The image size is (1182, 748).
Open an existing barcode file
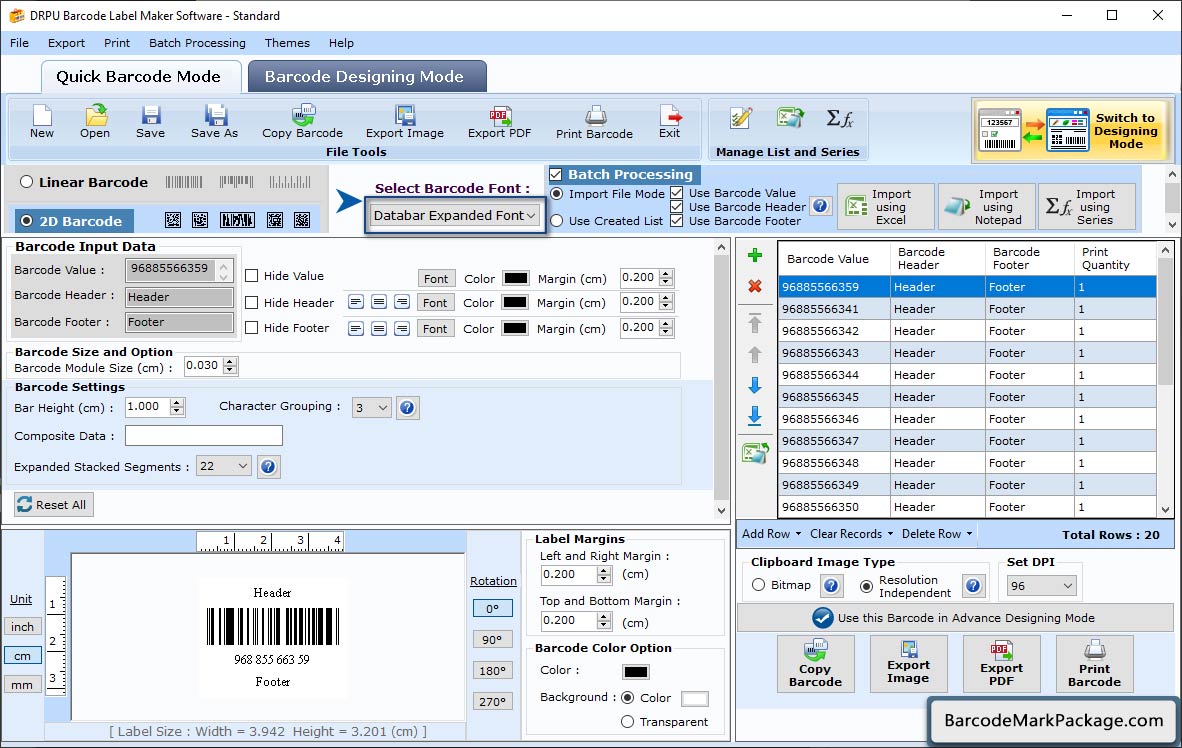coord(95,121)
